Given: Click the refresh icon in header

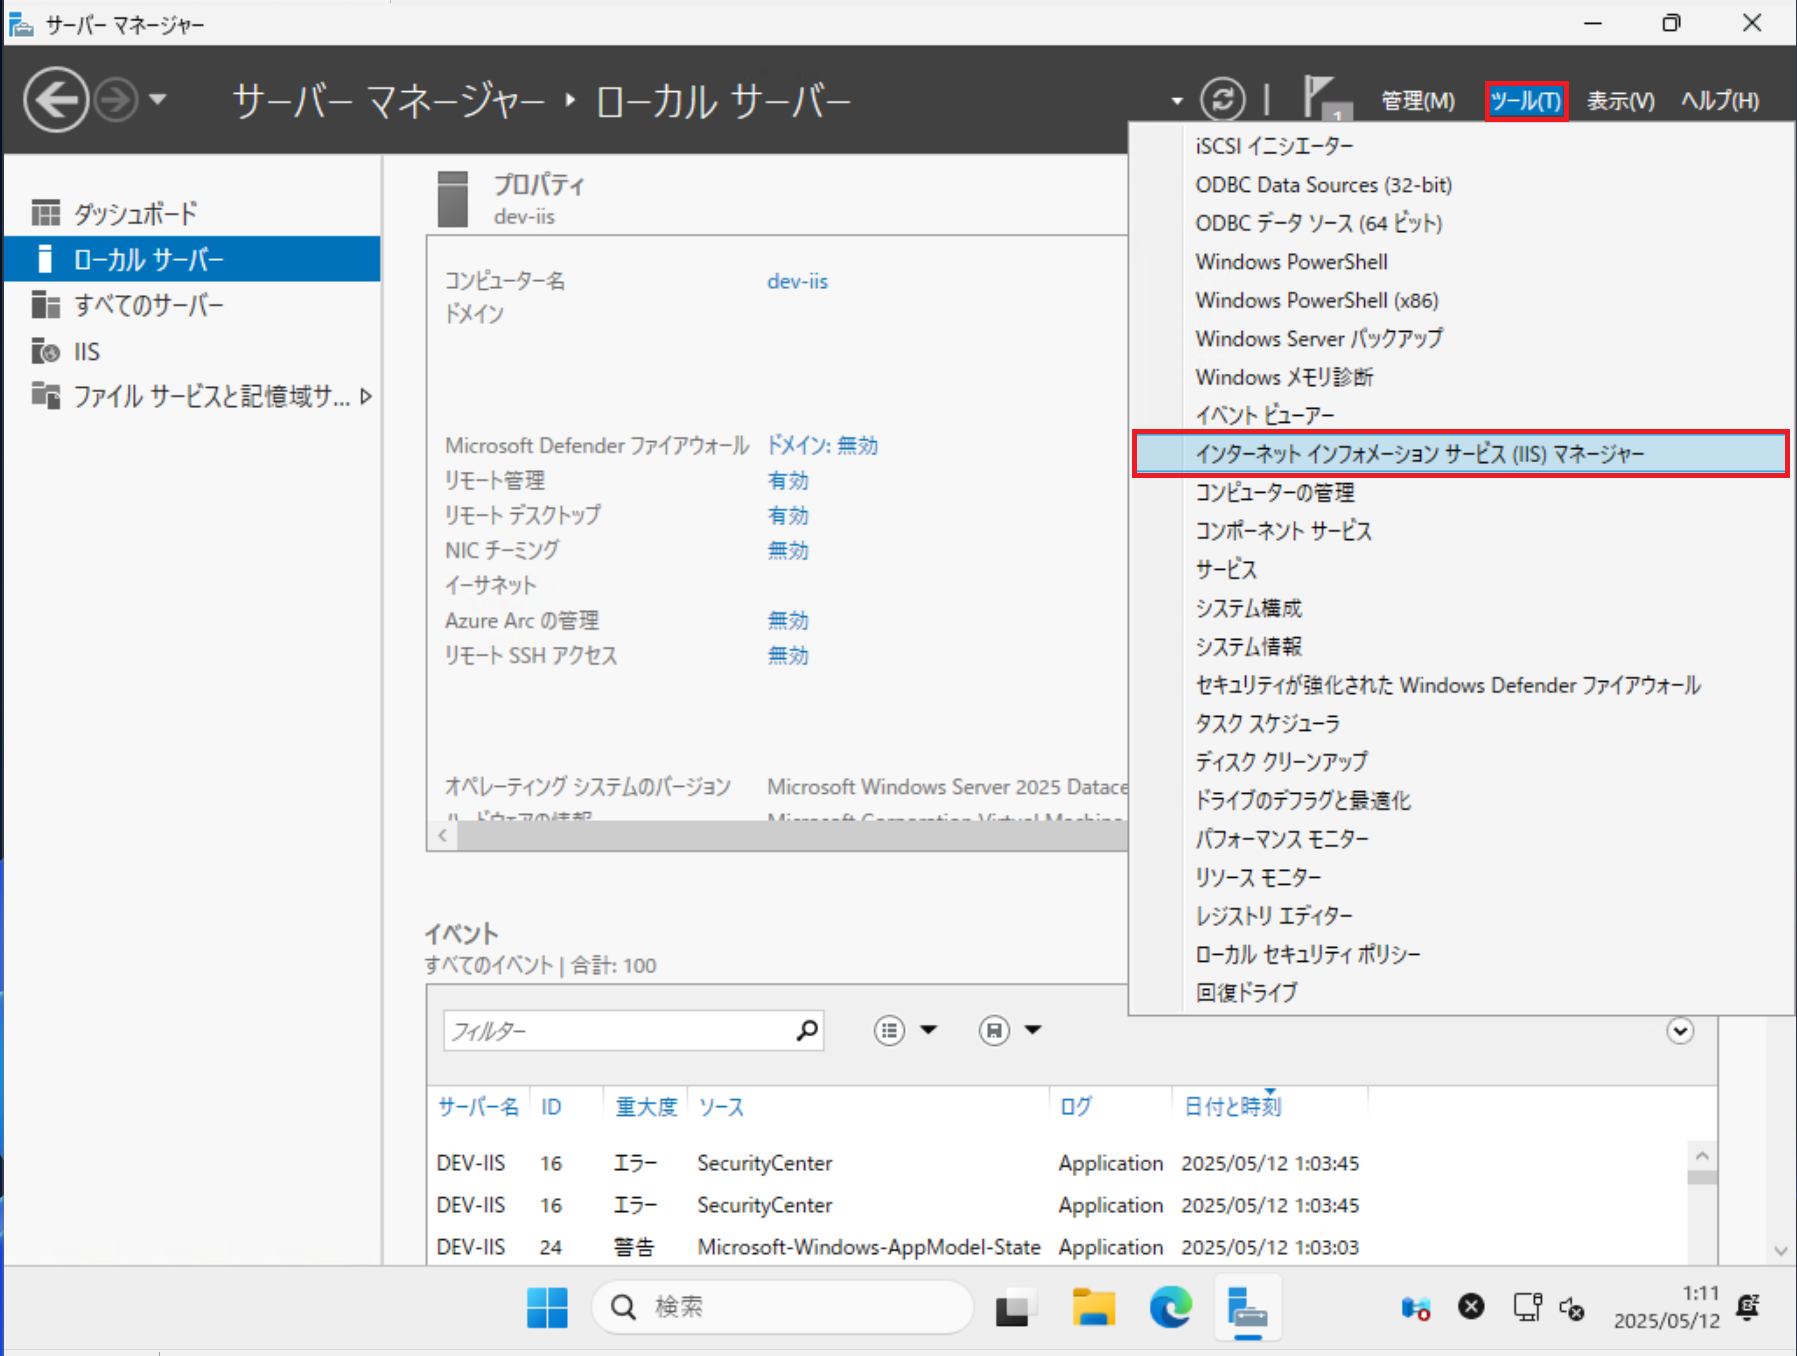Looking at the screenshot, I should tap(1222, 99).
